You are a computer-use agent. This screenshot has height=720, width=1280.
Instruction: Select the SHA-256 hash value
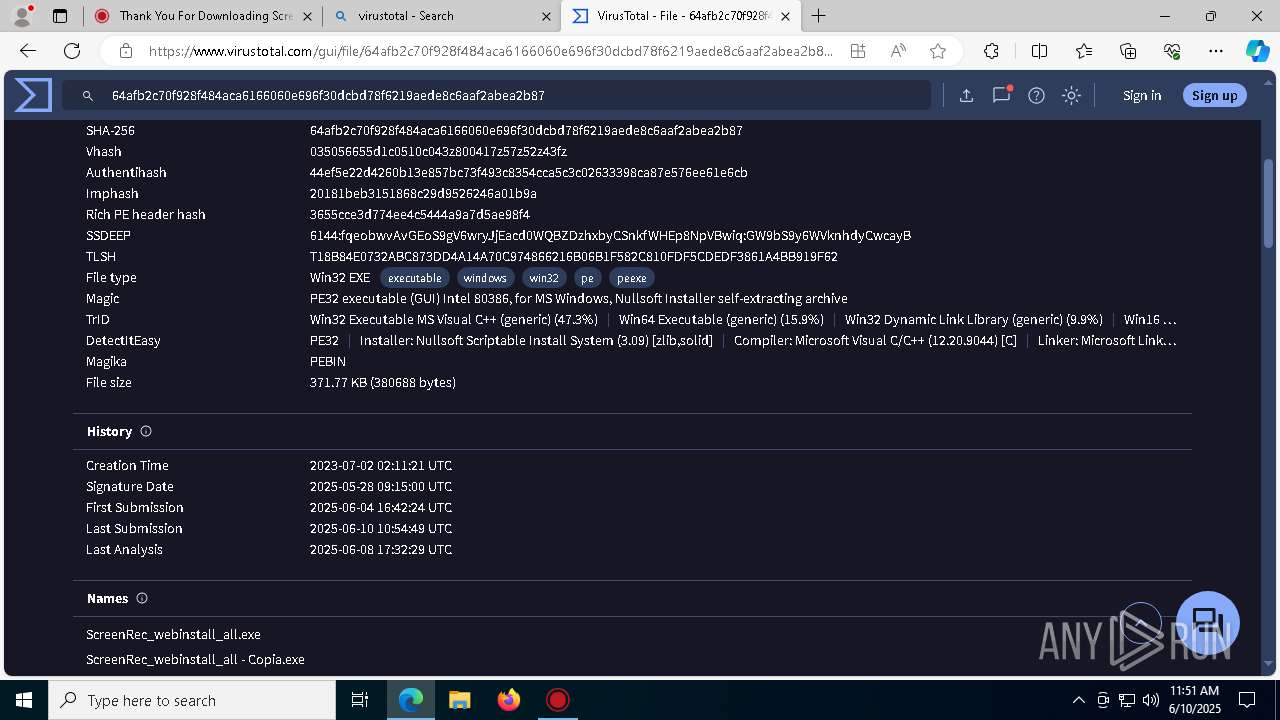[x=526, y=130]
